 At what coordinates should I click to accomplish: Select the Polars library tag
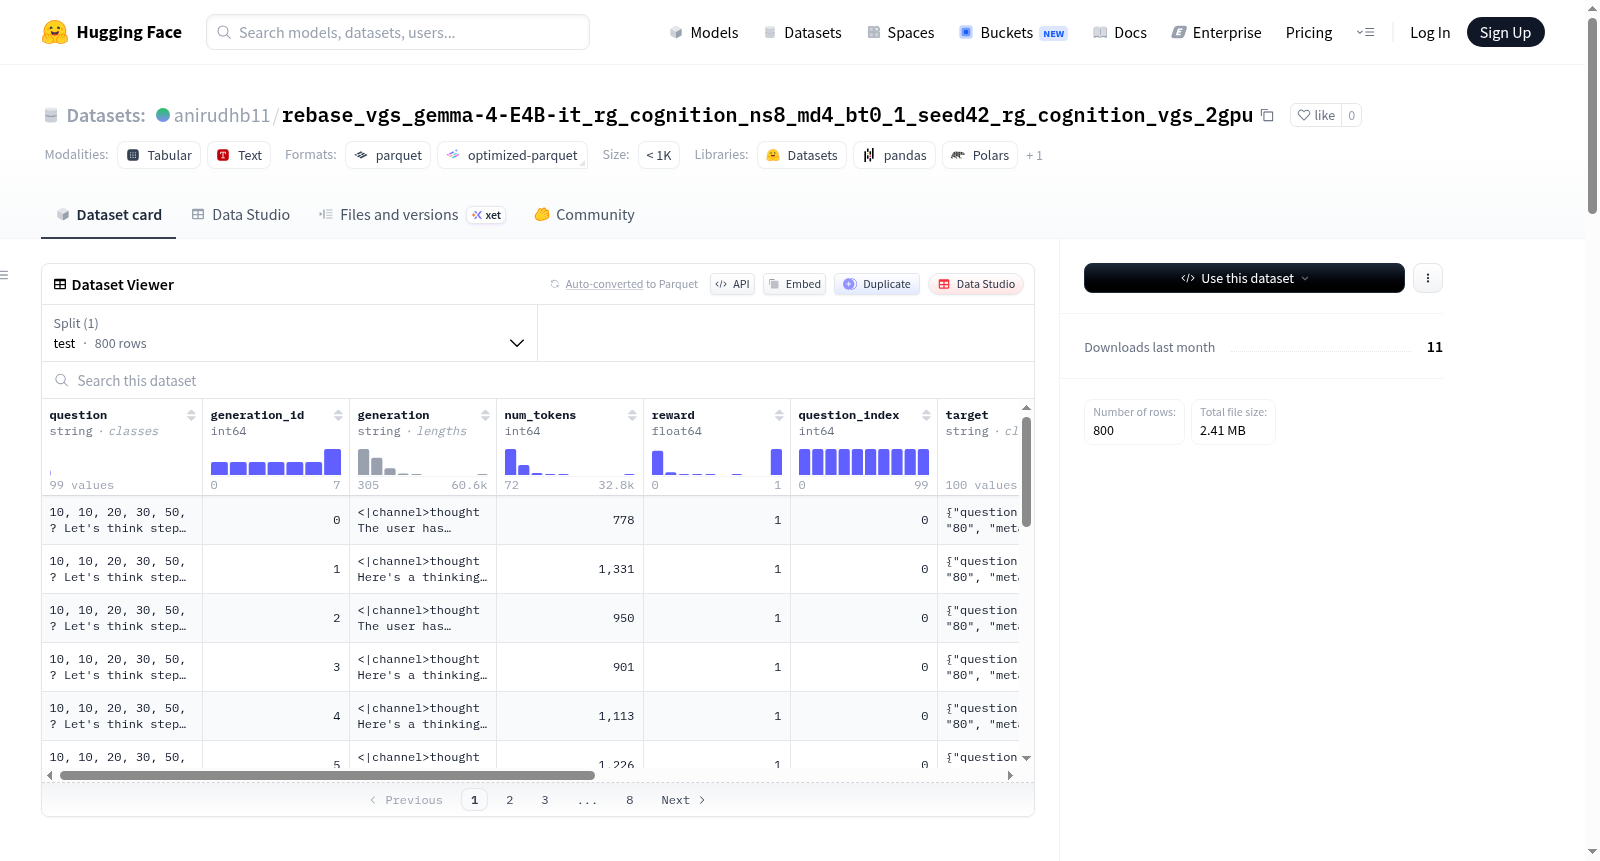point(980,155)
